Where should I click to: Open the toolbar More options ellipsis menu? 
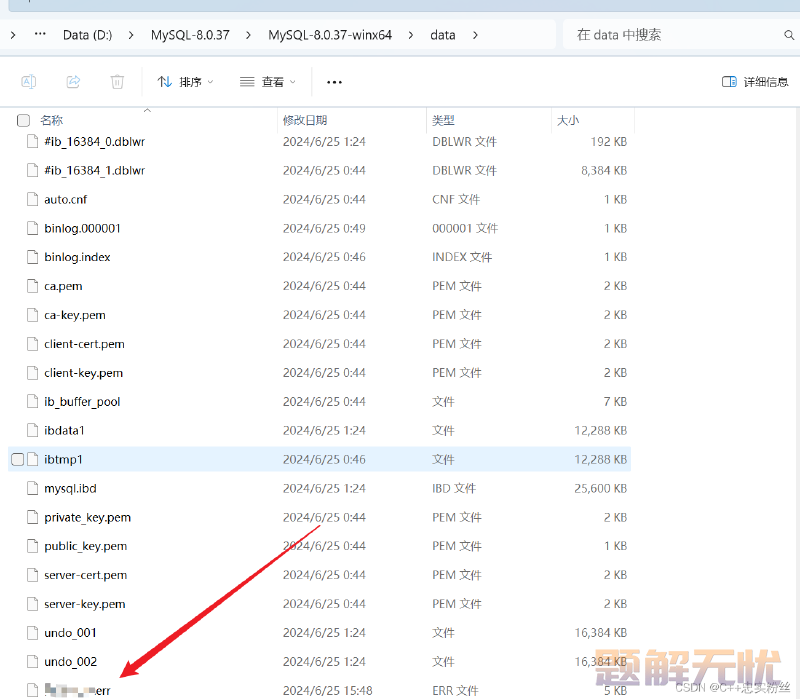click(x=334, y=82)
